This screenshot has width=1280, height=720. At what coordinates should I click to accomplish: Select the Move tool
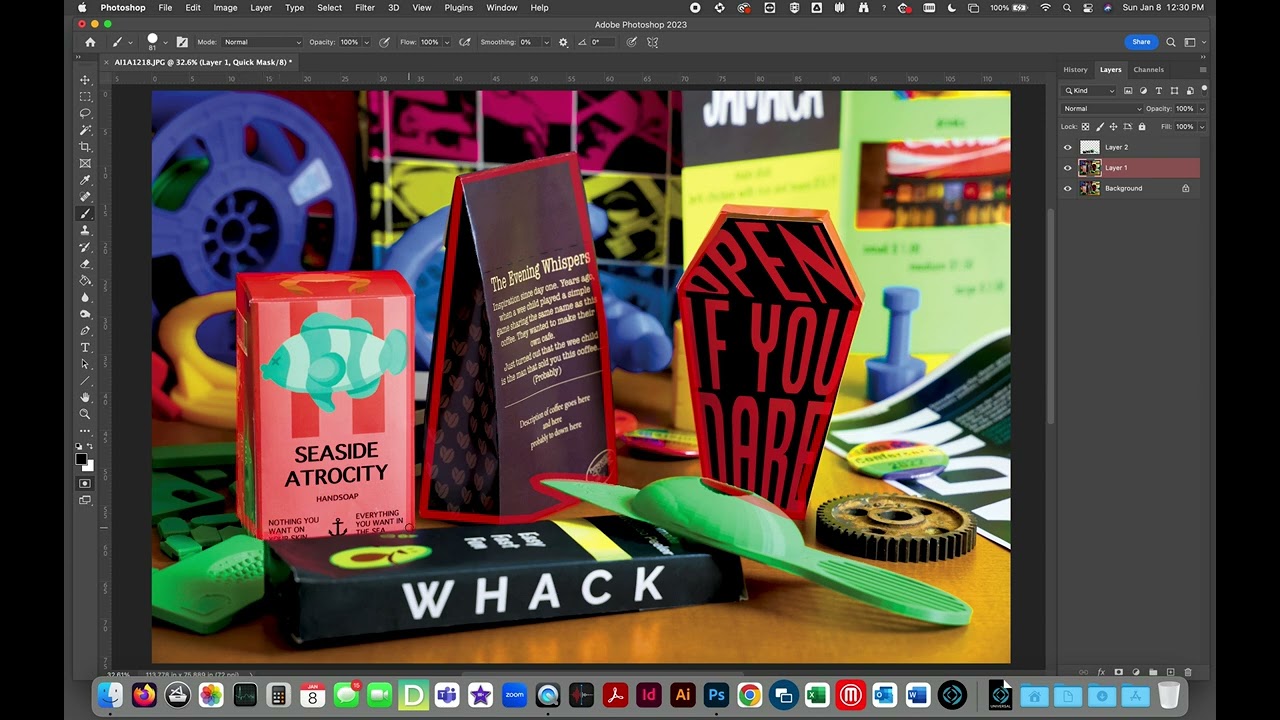(x=85, y=80)
